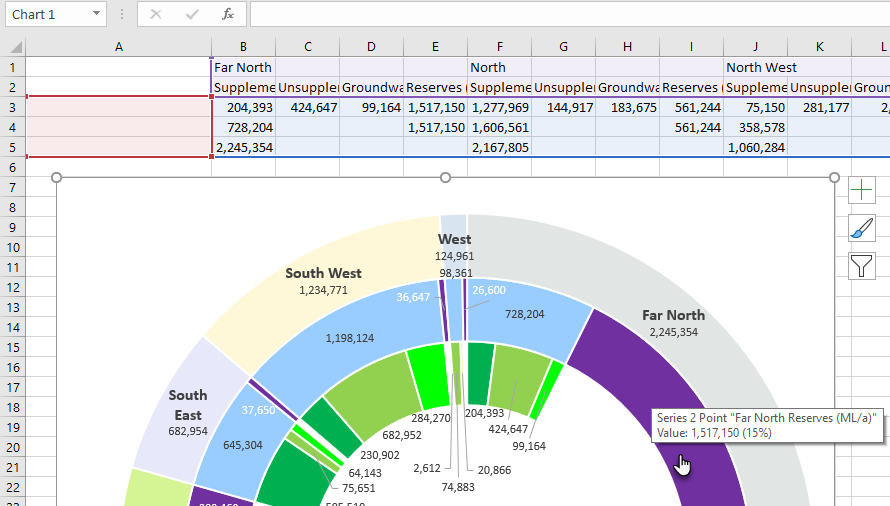Select column A header
The image size is (890, 506).
(119, 47)
